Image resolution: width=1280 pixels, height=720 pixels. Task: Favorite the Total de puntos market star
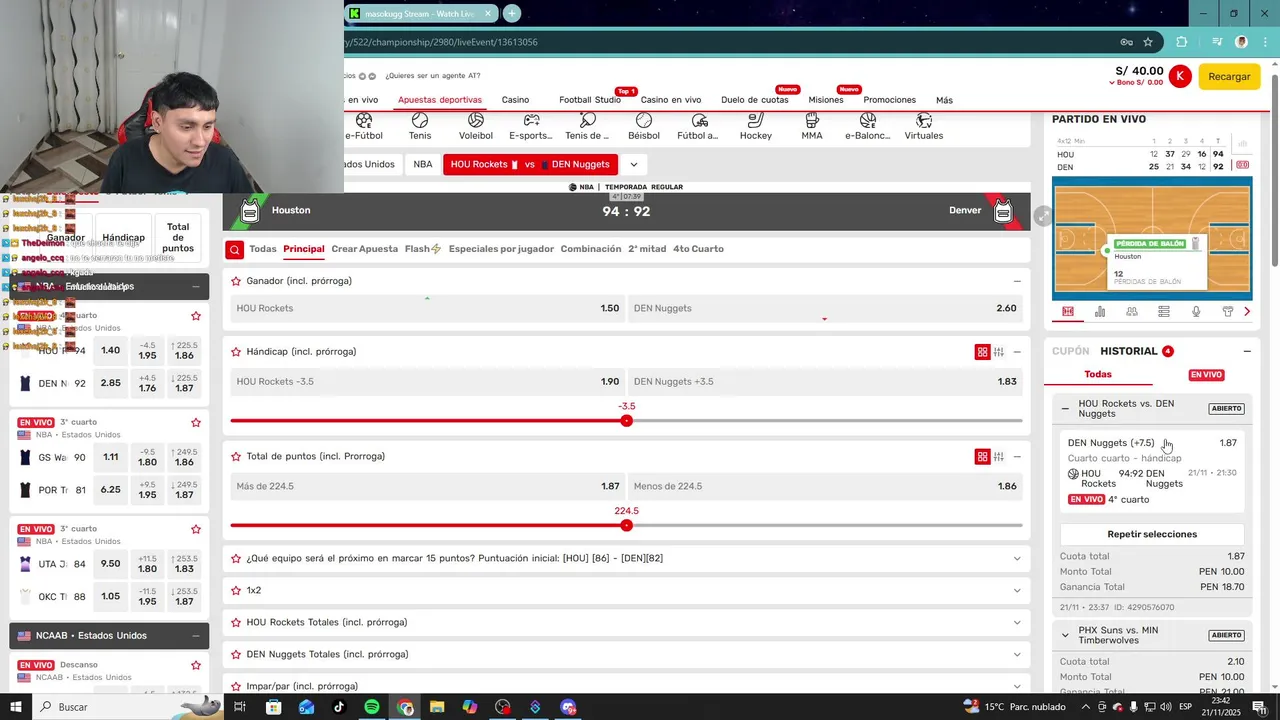236,457
